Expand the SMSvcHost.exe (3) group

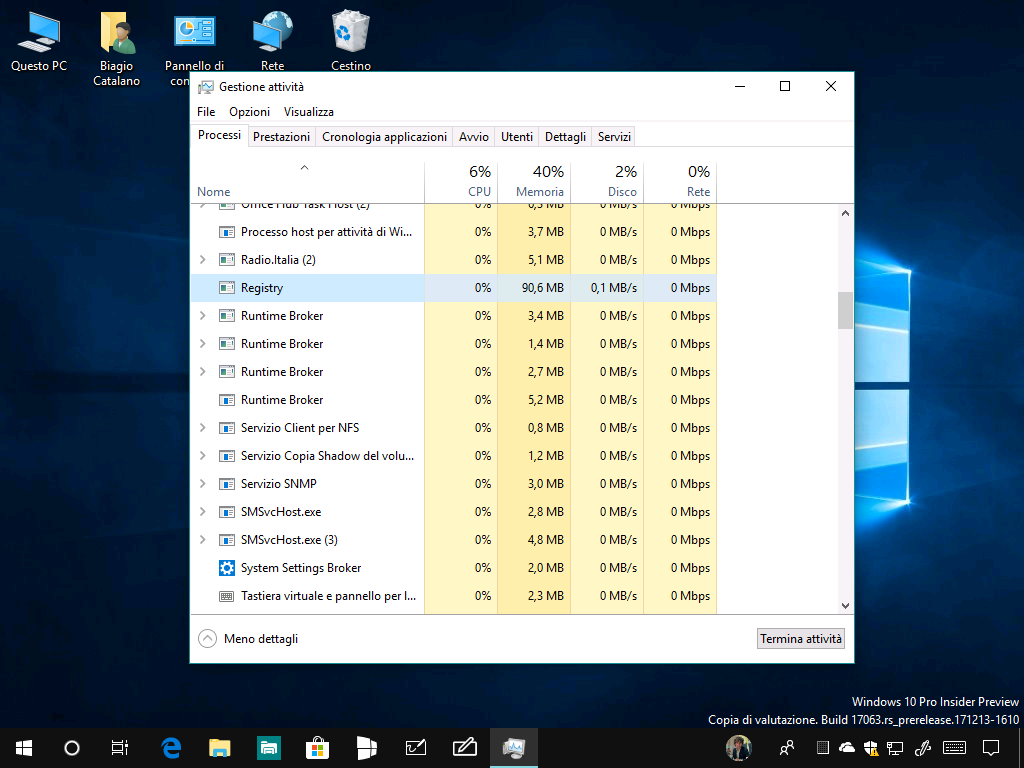pyautogui.click(x=202, y=540)
